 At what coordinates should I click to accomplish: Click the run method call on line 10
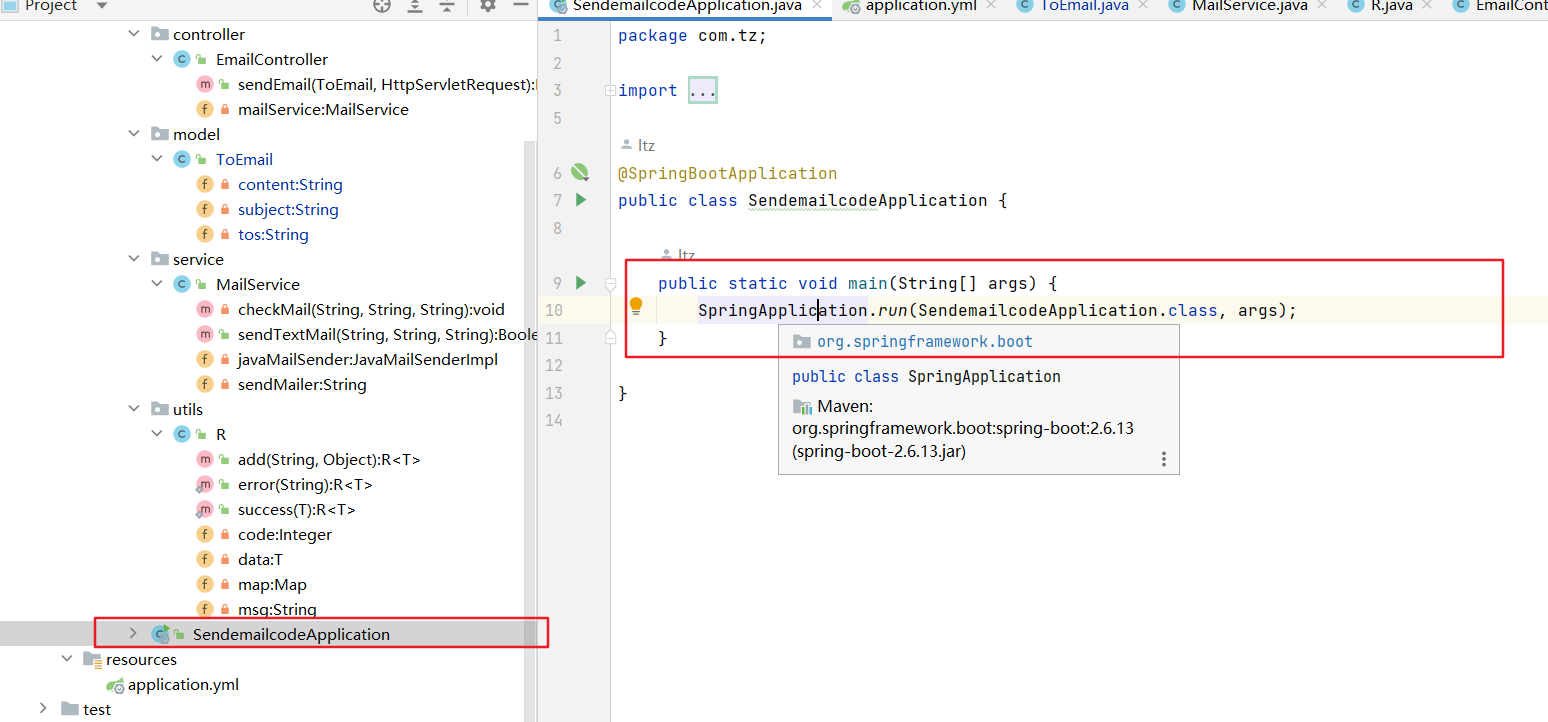[893, 310]
